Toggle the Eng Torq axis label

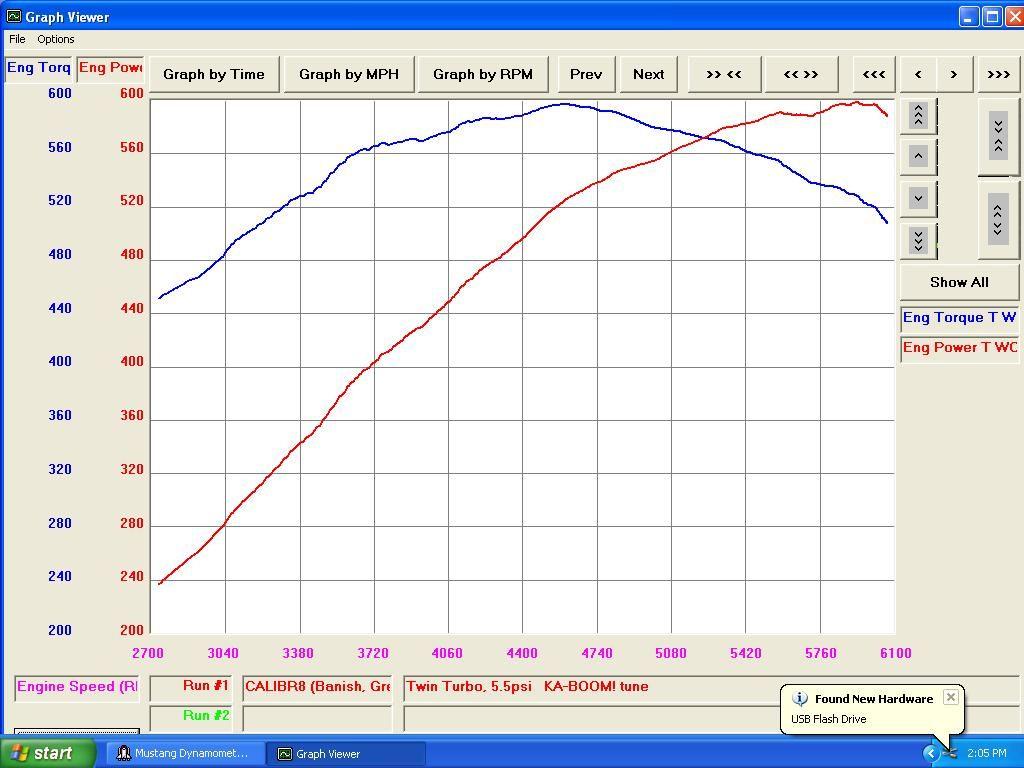38,68
